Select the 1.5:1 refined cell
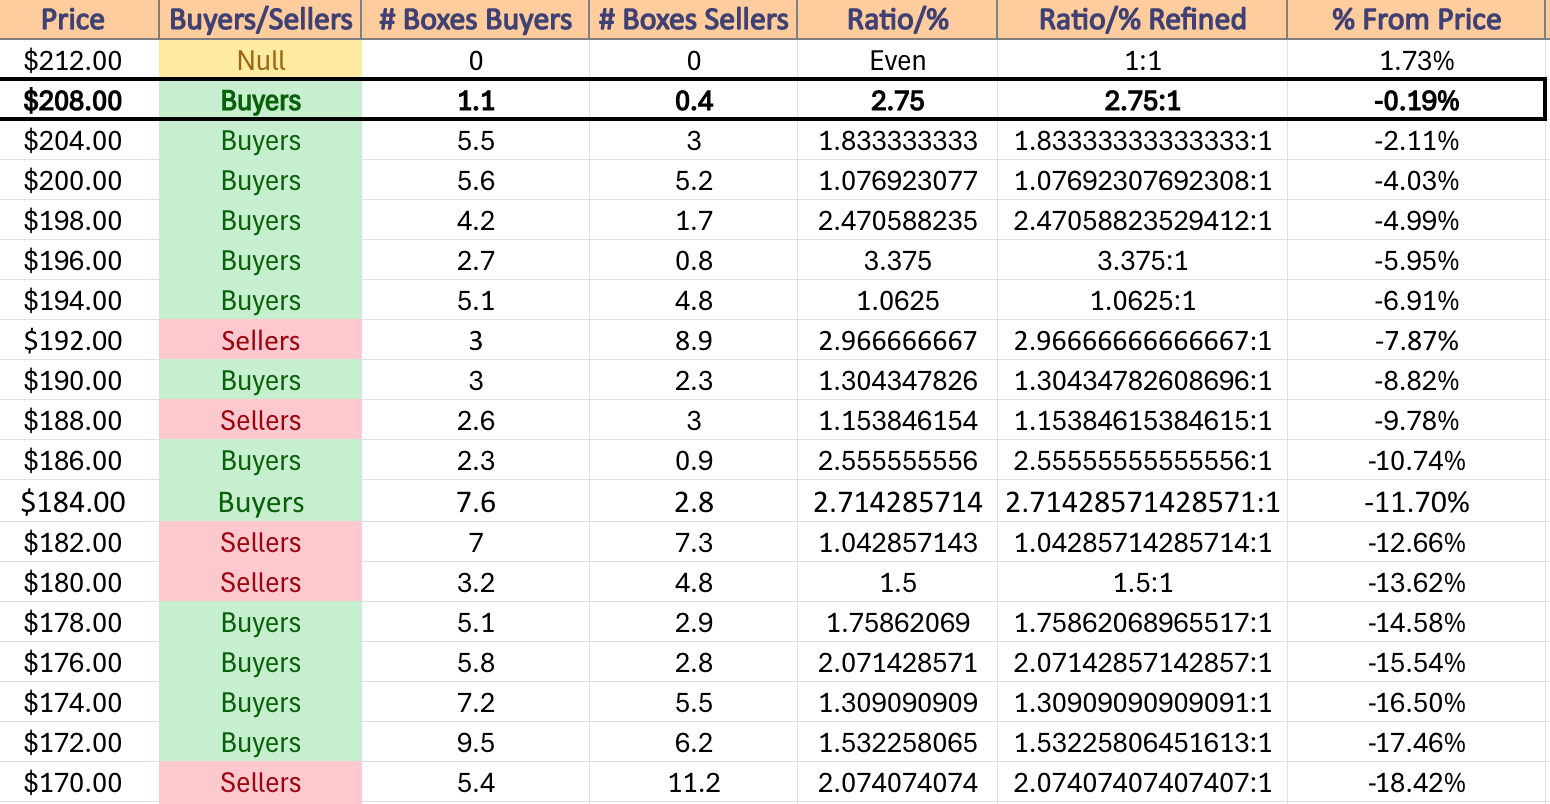This screenshot has width=1550, height=804. click(x=1142, y=582)
